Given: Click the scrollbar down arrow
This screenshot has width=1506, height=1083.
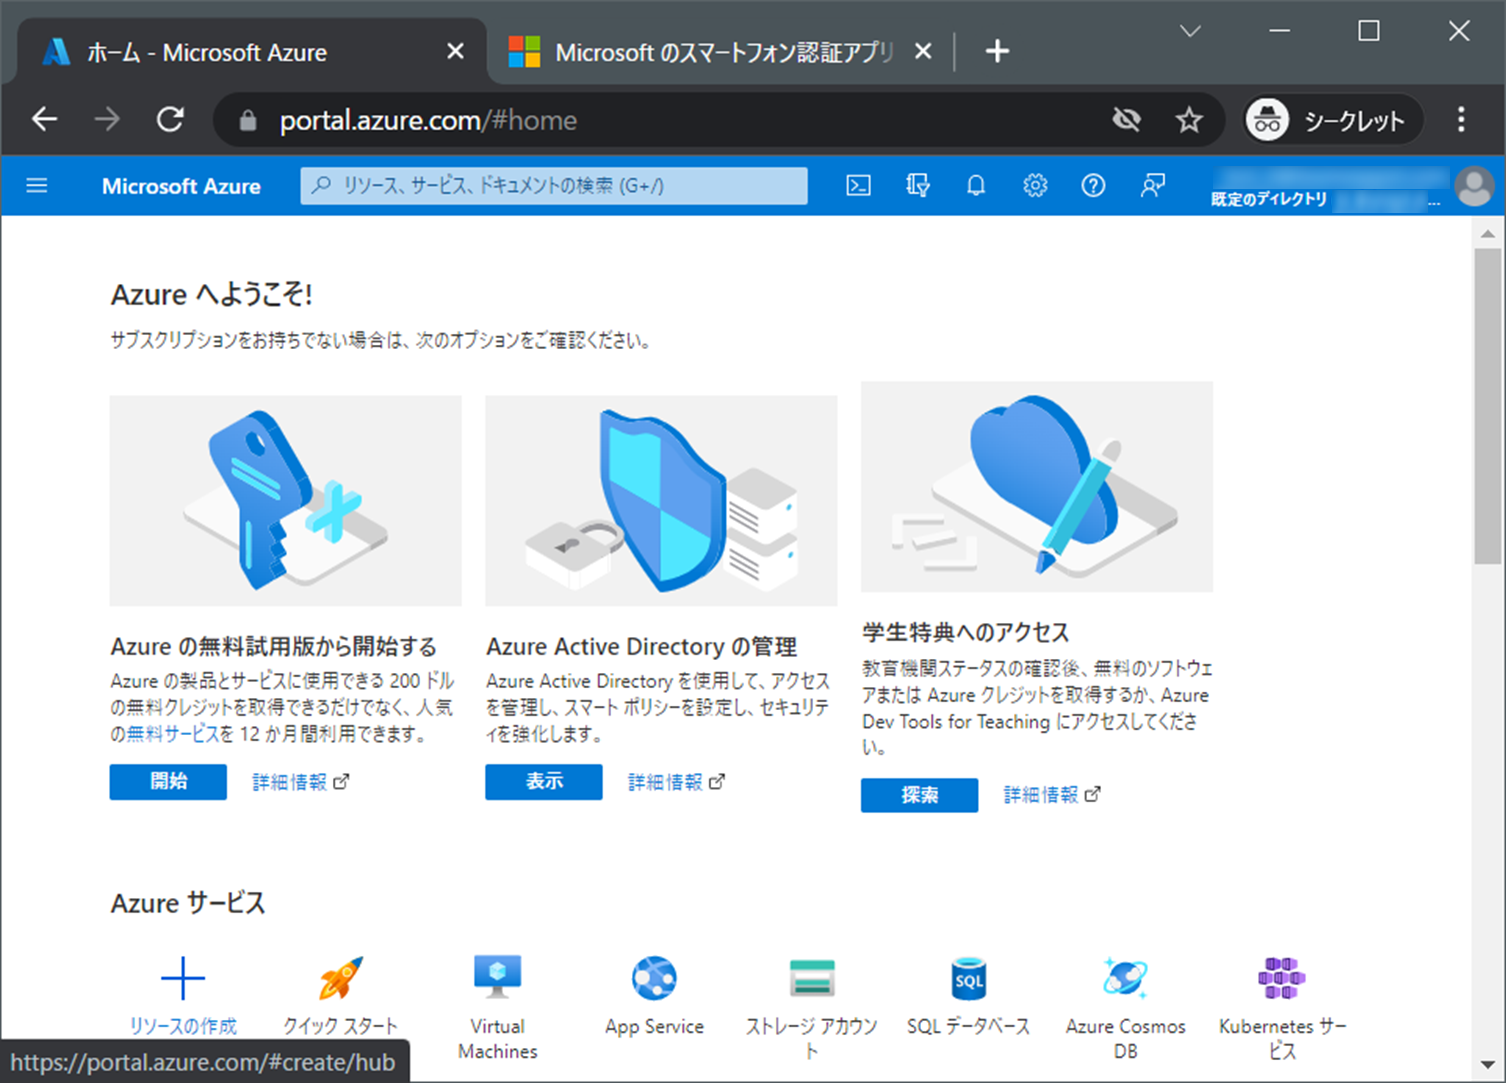Looking at the screenshot, I should point(1488,1066).
